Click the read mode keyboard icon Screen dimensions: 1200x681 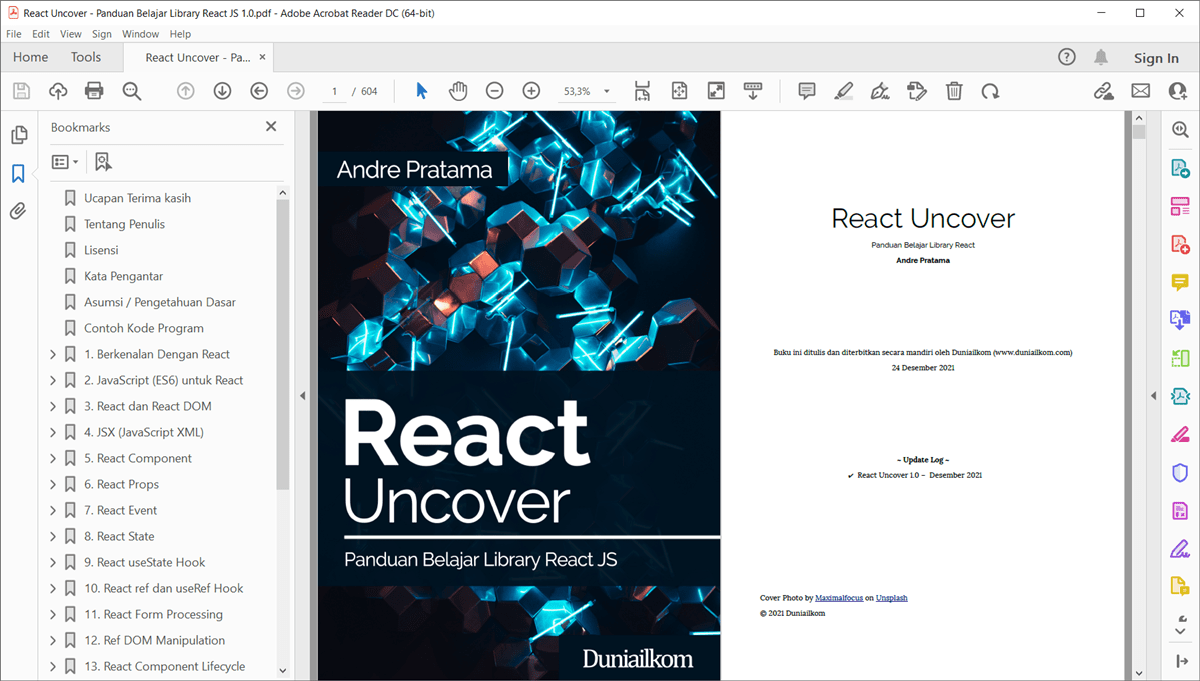coord(753,91)
